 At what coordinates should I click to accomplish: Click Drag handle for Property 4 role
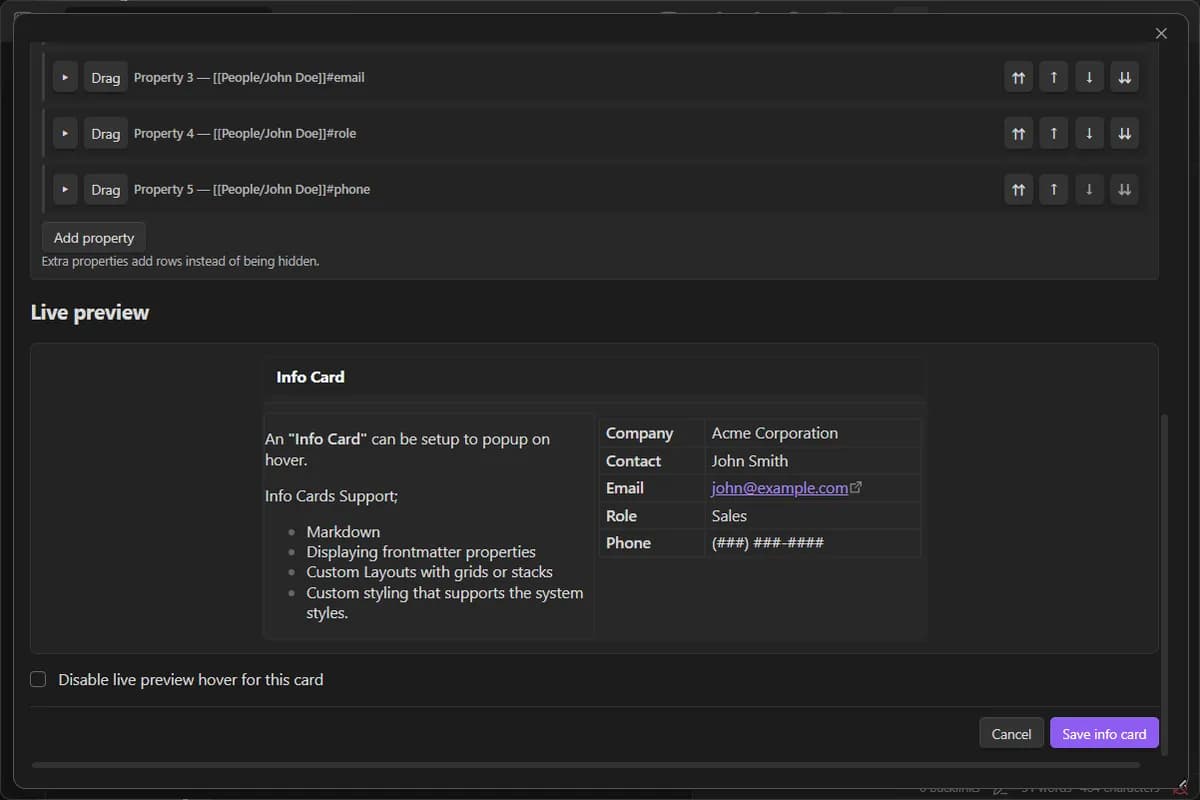105,133
